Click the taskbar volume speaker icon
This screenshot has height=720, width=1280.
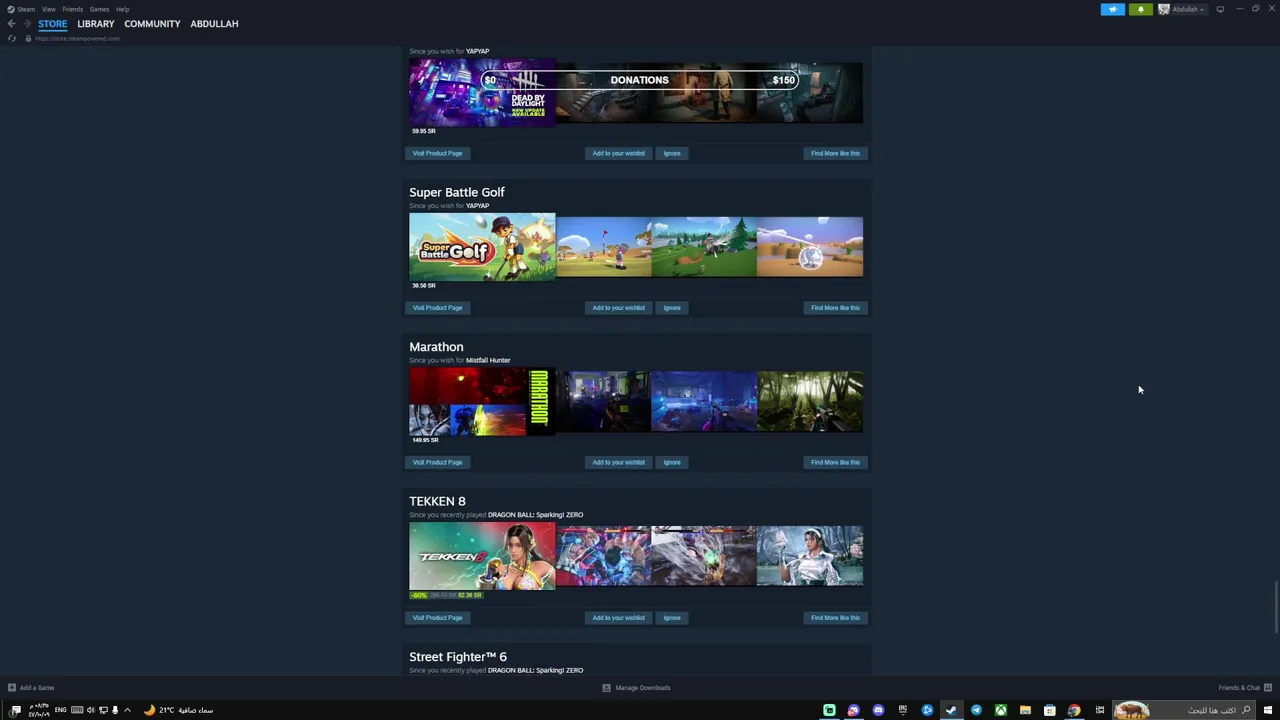point(90,710)
